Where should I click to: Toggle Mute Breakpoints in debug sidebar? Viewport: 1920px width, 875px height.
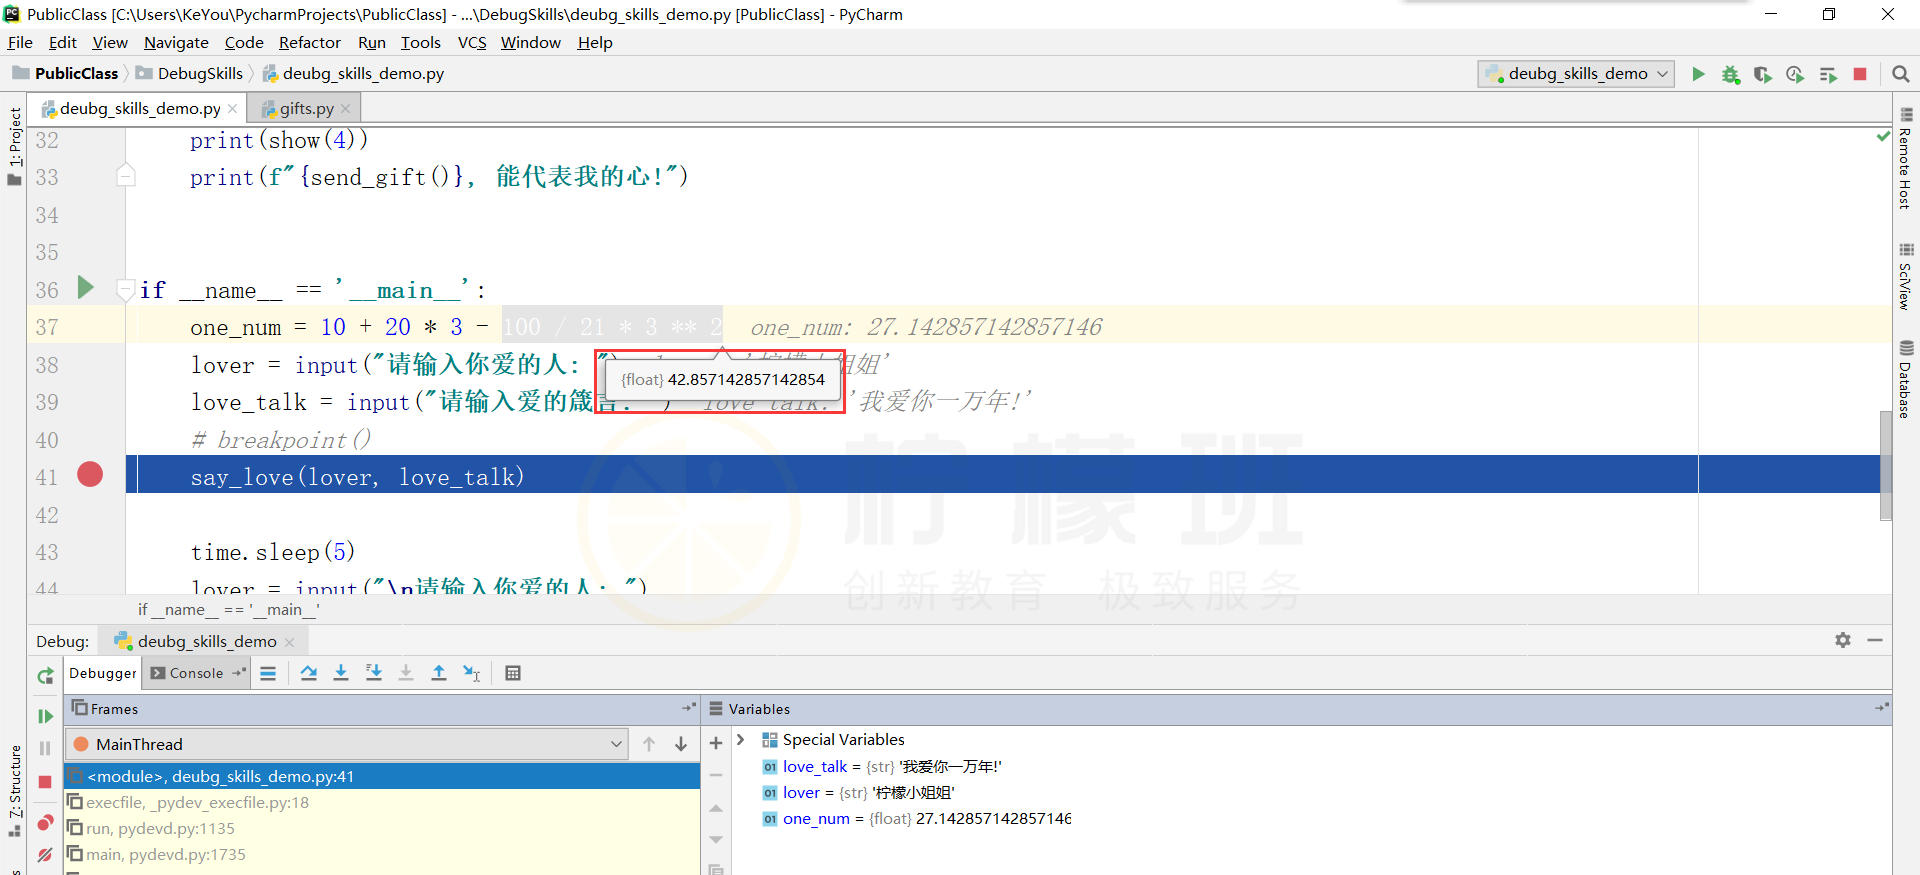pos(45,854)
